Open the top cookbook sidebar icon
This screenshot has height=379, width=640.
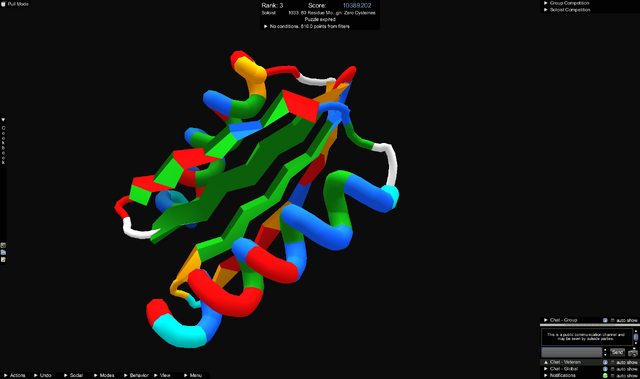(3, 245)
